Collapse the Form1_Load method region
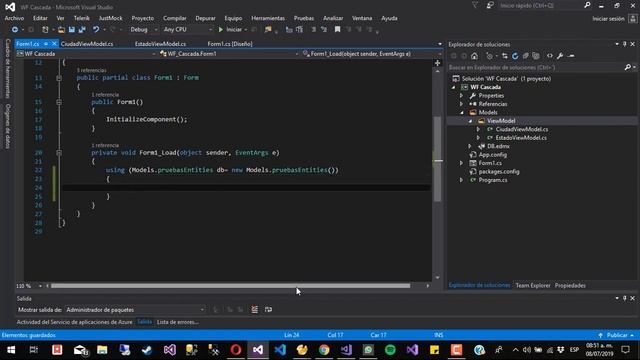This screenshot has width=640, height=360. click(59, 153)
